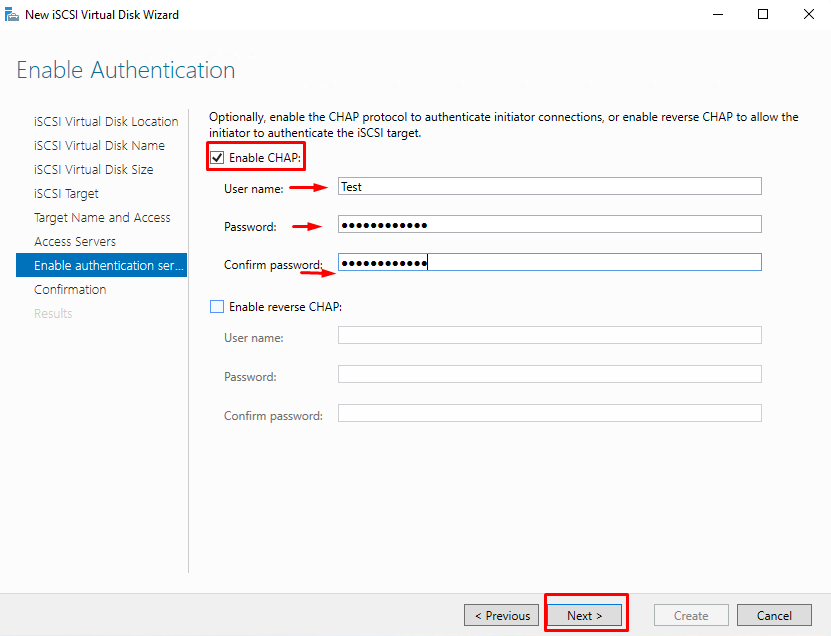Go to Access Servers step

click(x=75, y=241)
